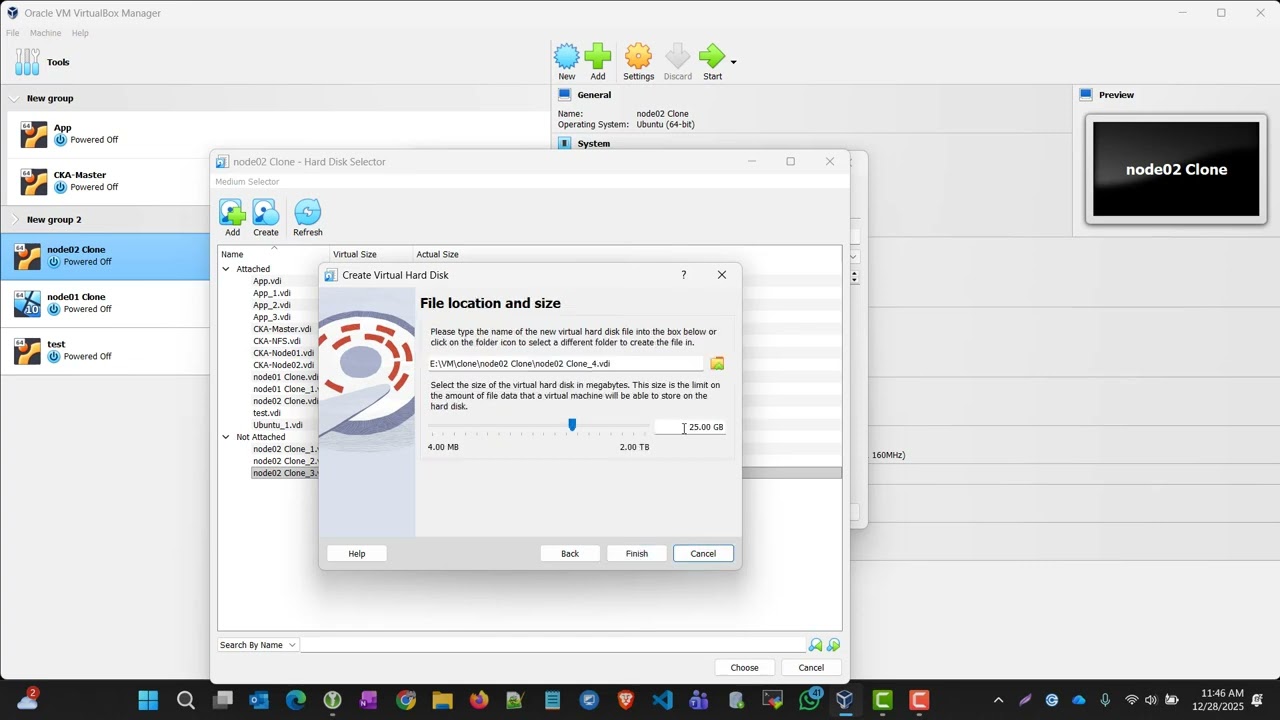Expand the New group 2 chevron
The image size is (1280, 720).
click(x=14, y=219)
